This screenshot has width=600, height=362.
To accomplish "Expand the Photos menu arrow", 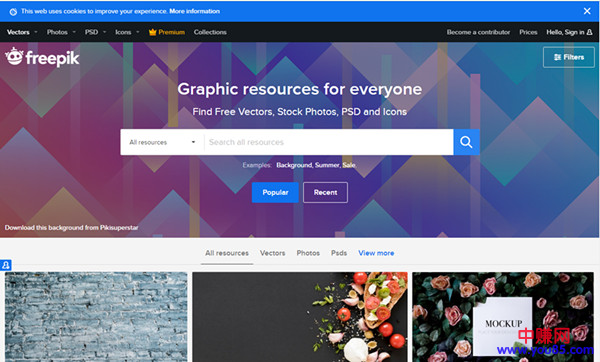I will 74,32.
